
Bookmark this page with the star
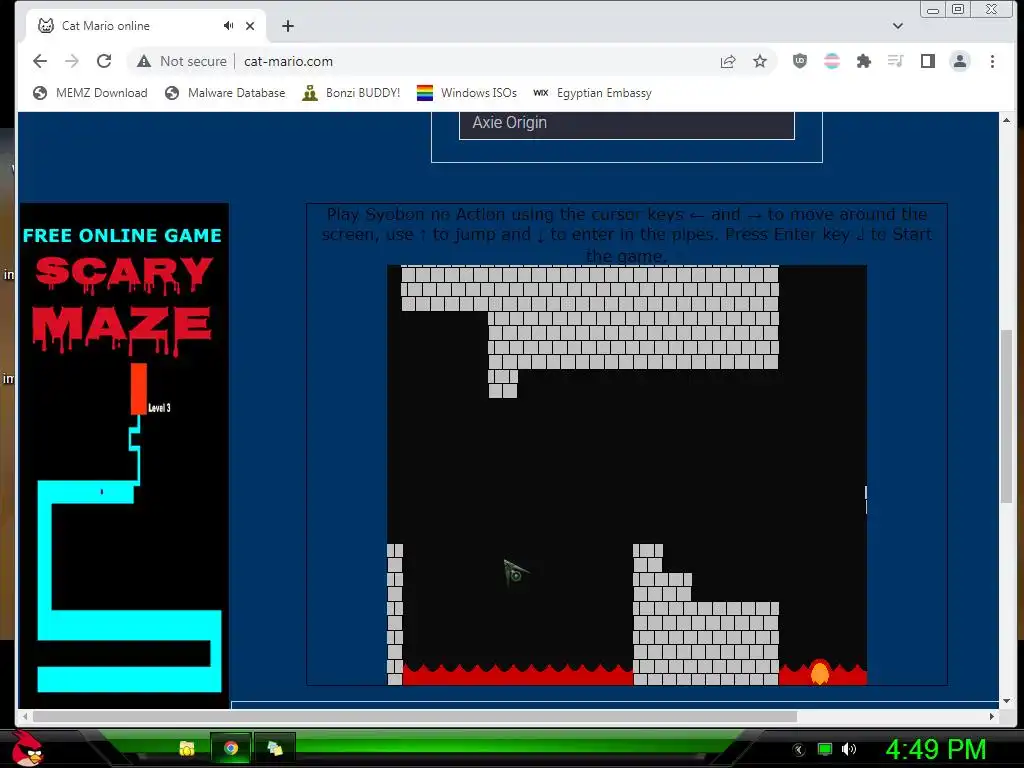click(760, 61)
